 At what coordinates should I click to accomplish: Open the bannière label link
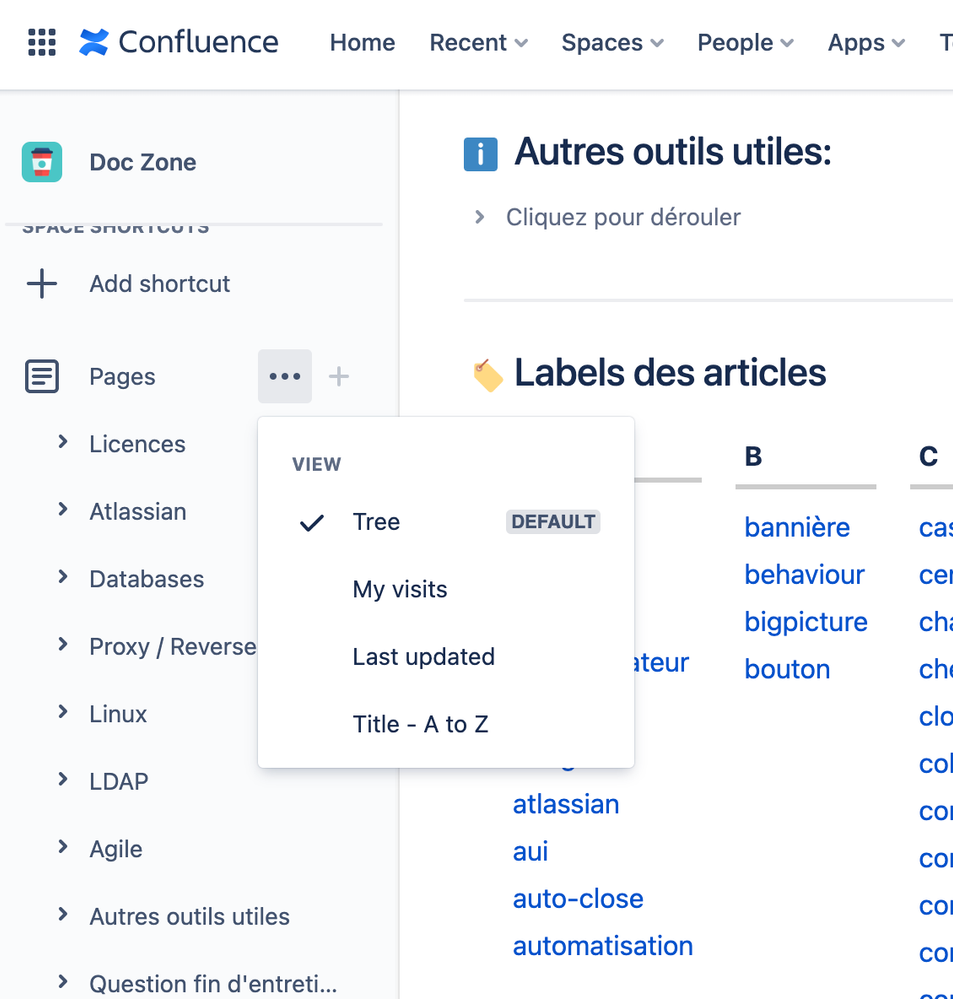pyautogui.click(x=797, y=528)
